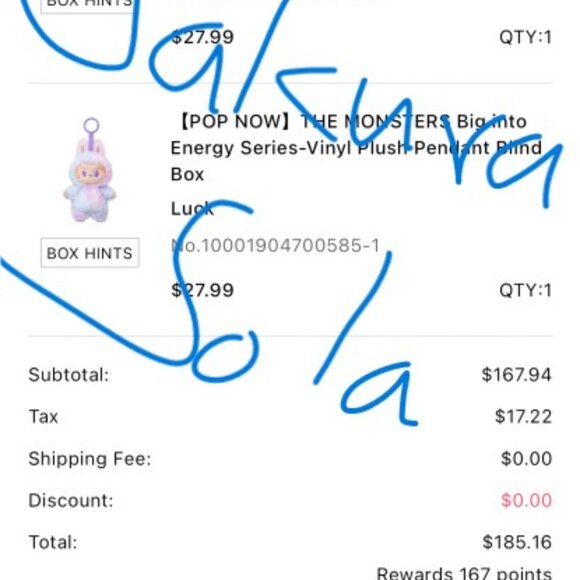The width and height of the screenshot is (580, 580).
Task: Open THE MONSTERS Big into Energy title
Action: click(355, 148)
